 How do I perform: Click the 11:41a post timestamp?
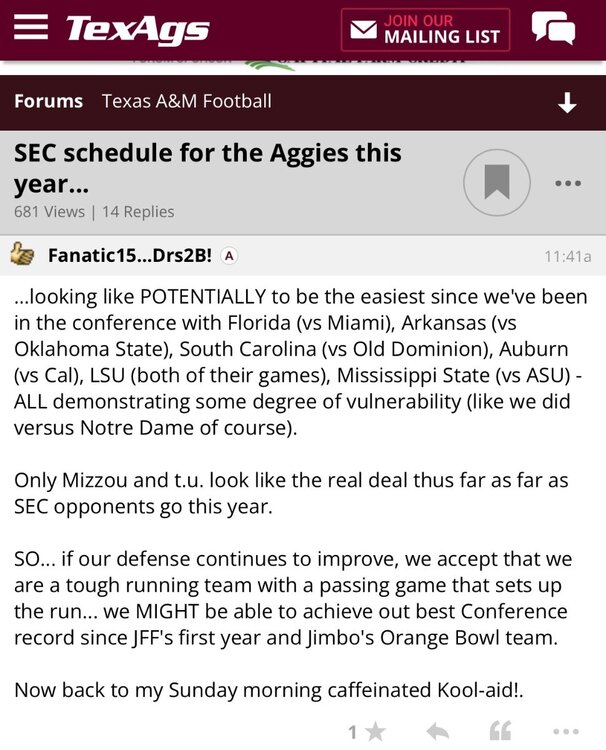click(567, 257)
